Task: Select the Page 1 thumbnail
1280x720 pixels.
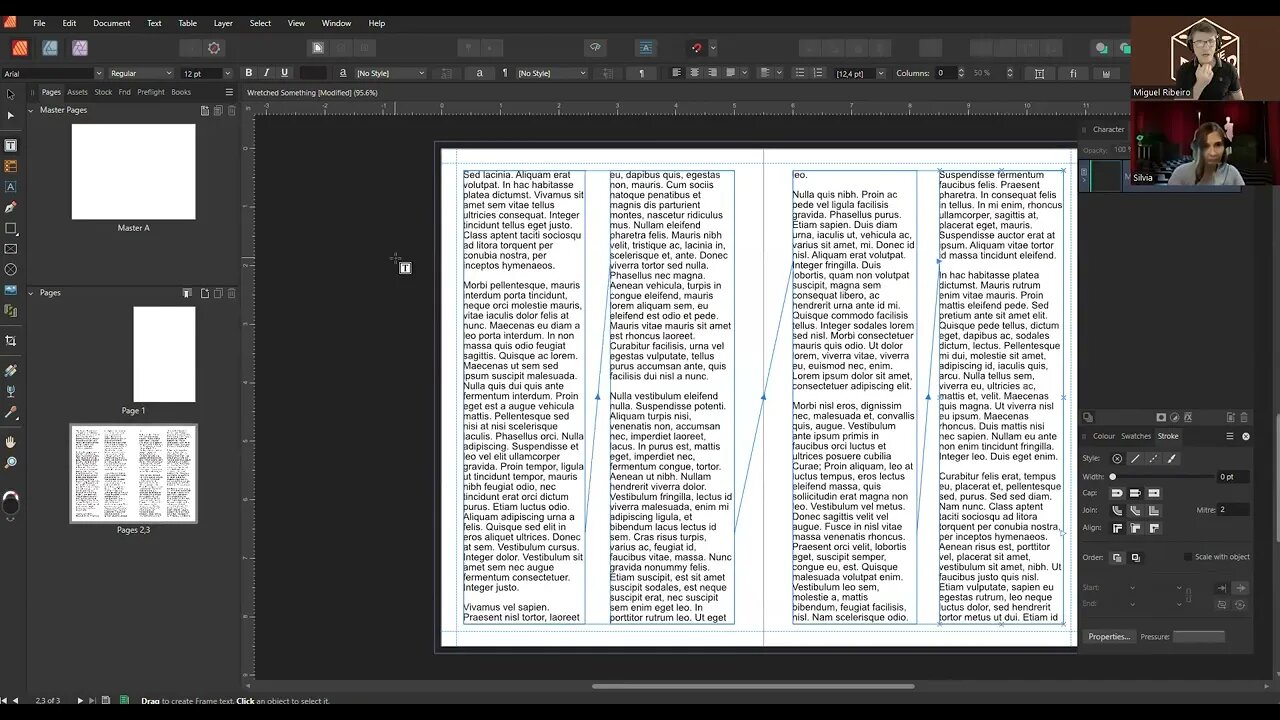Action: 164,354
